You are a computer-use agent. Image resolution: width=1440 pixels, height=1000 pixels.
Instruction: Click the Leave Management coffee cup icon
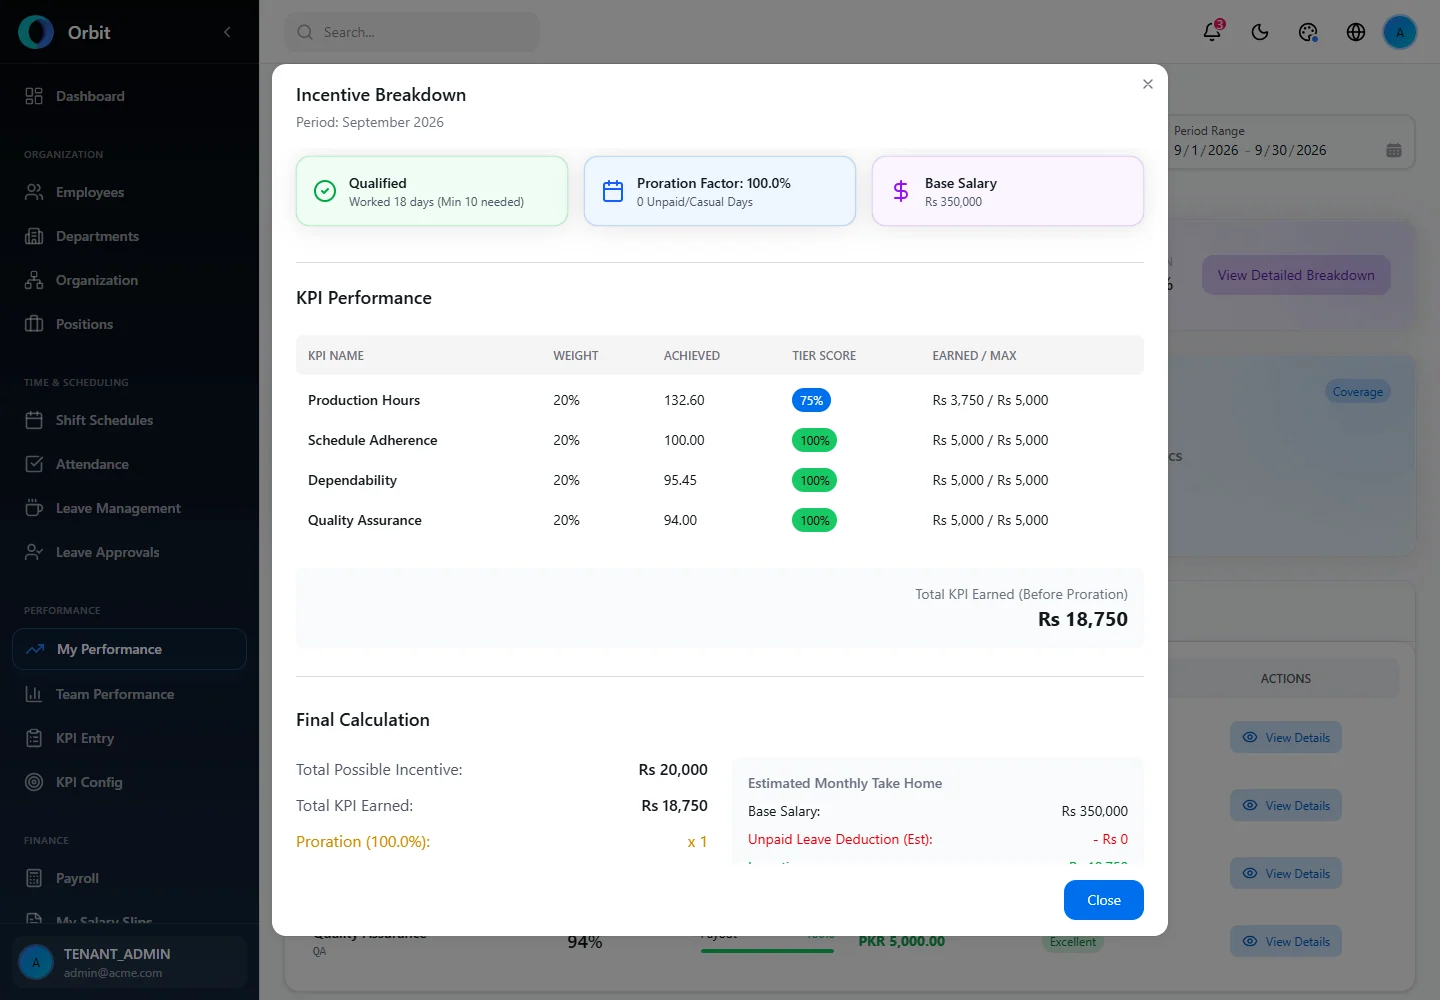[x=34, y=508]
